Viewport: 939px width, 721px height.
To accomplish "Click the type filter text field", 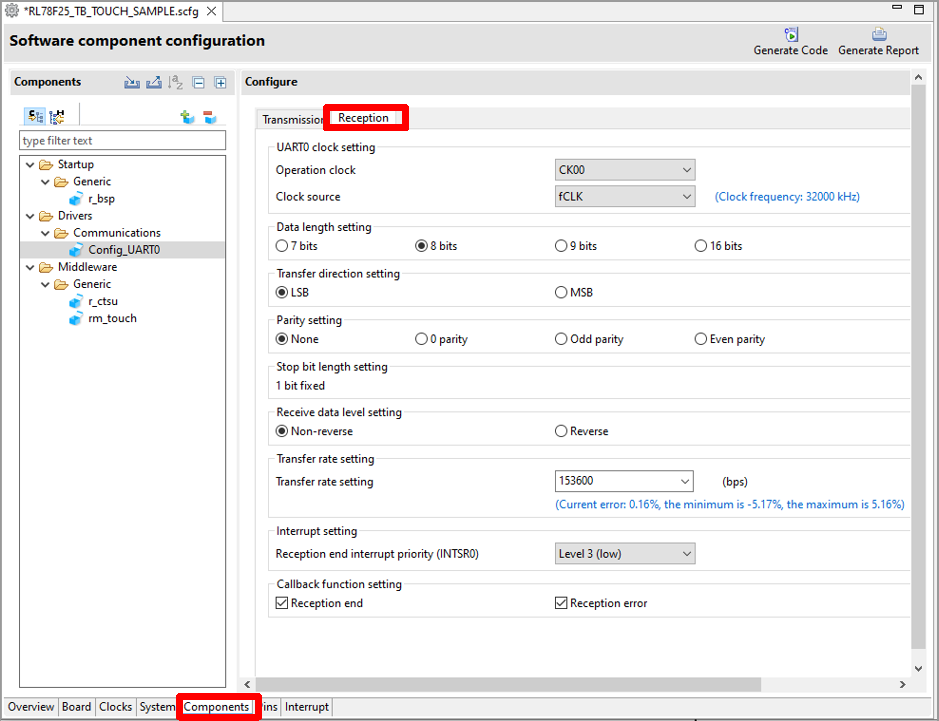I will click(x=122, y=141).
